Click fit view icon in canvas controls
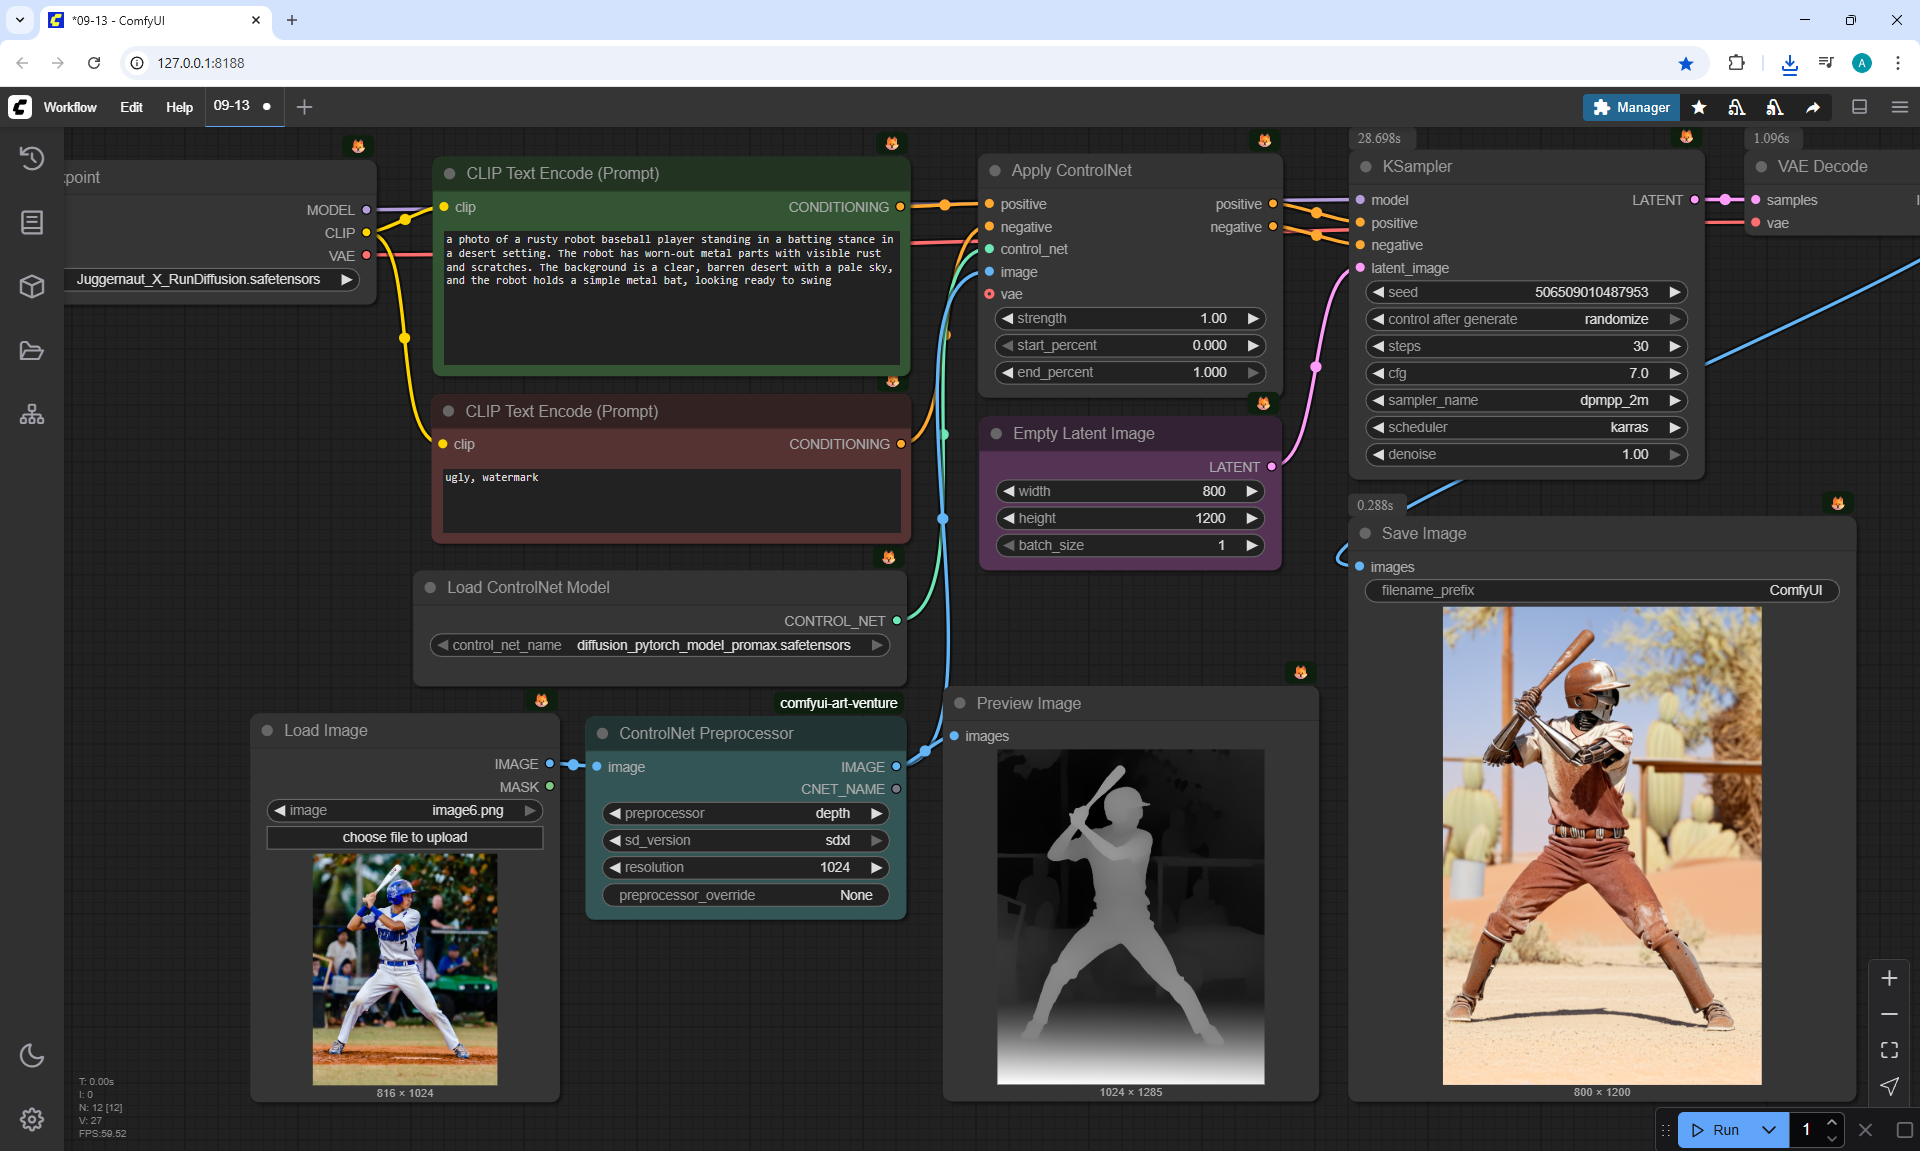 point(1889,1050)
